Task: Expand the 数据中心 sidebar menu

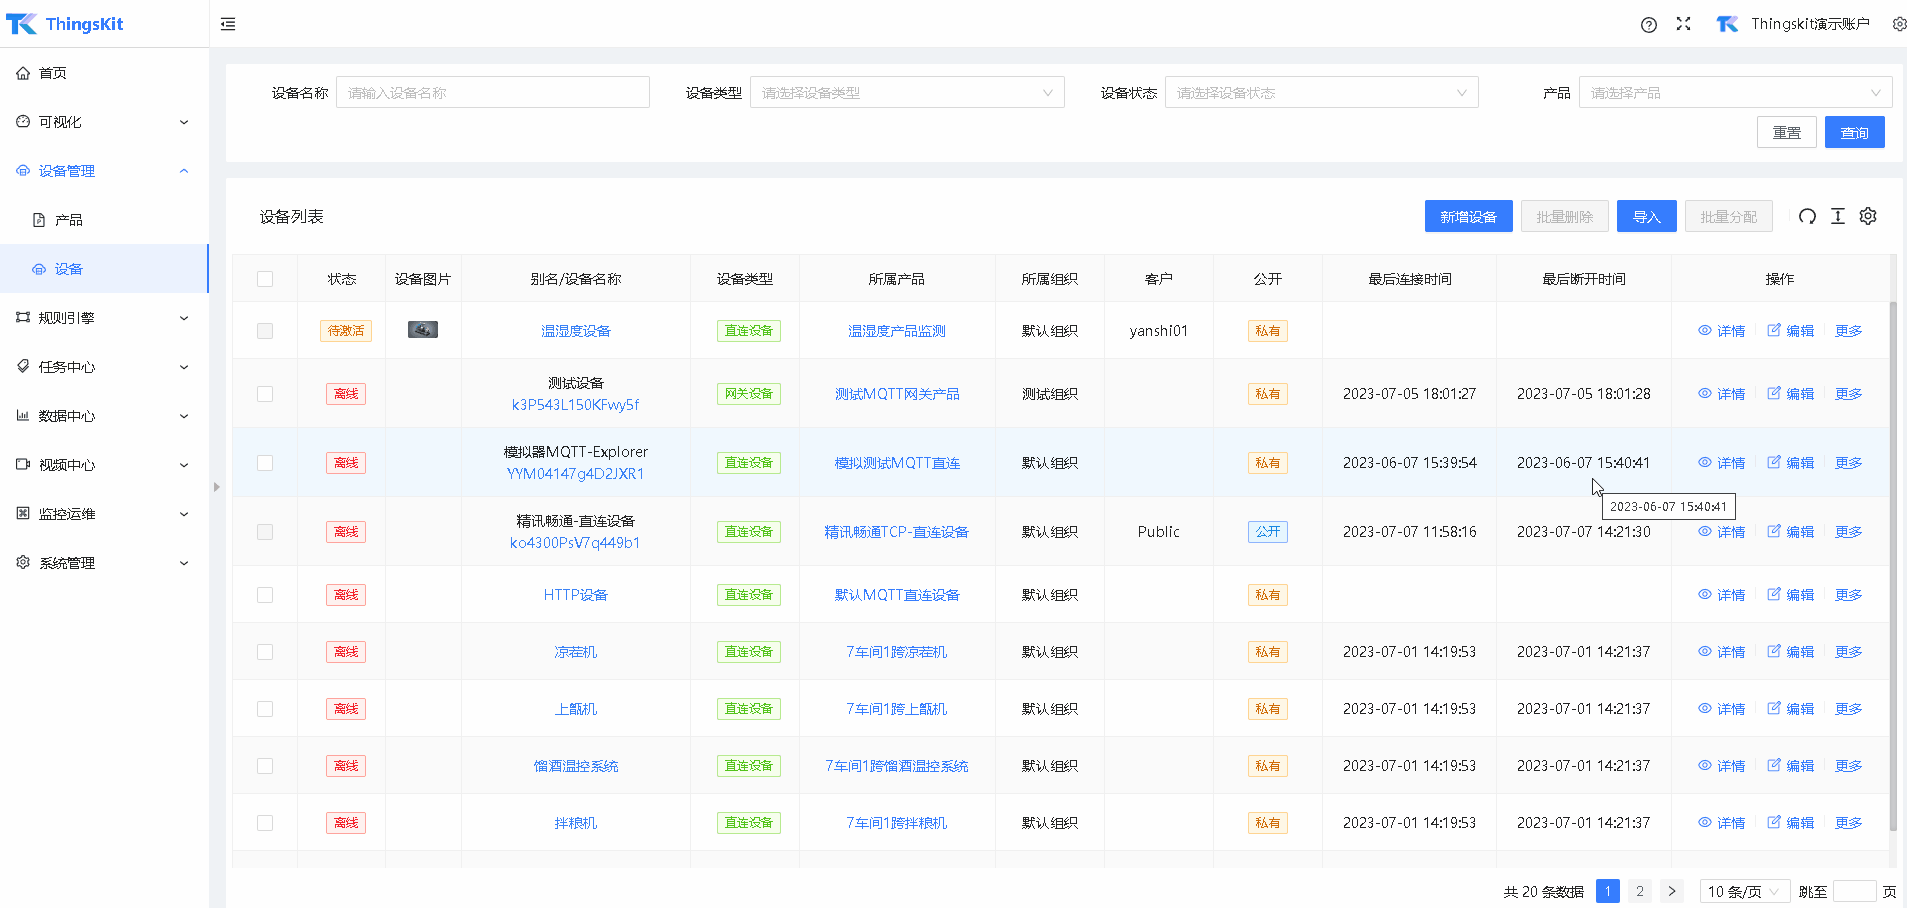Action: click(x=104, y=416)
